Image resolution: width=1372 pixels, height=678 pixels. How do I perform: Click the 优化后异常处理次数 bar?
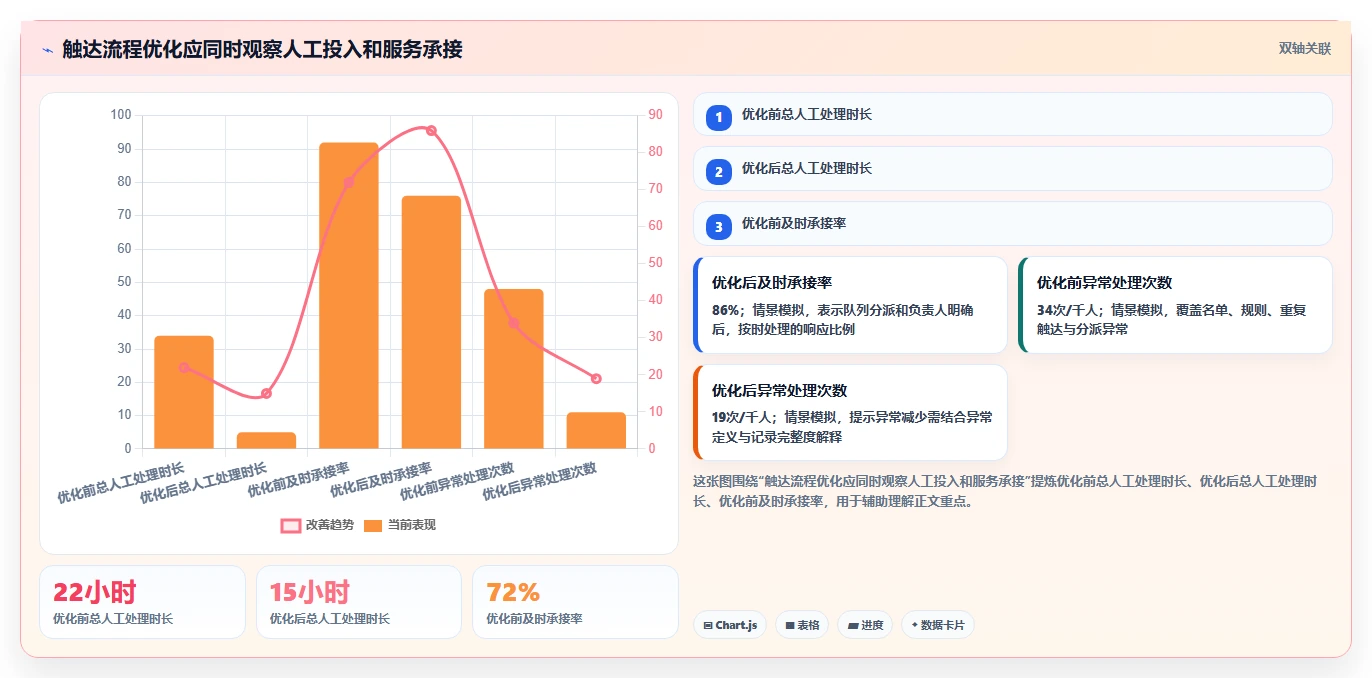pyautogui.click(x=596, y=430)
